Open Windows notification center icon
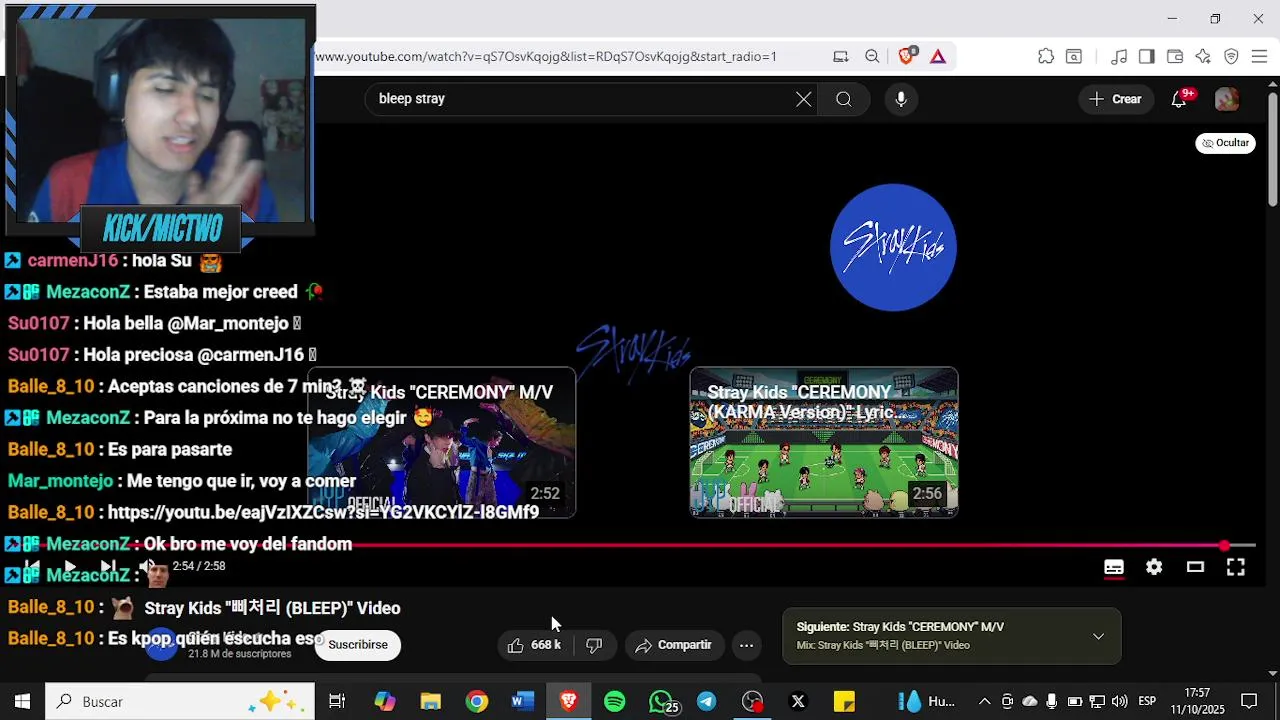This screenshot has width=1280, height=720. [1249, 702]
